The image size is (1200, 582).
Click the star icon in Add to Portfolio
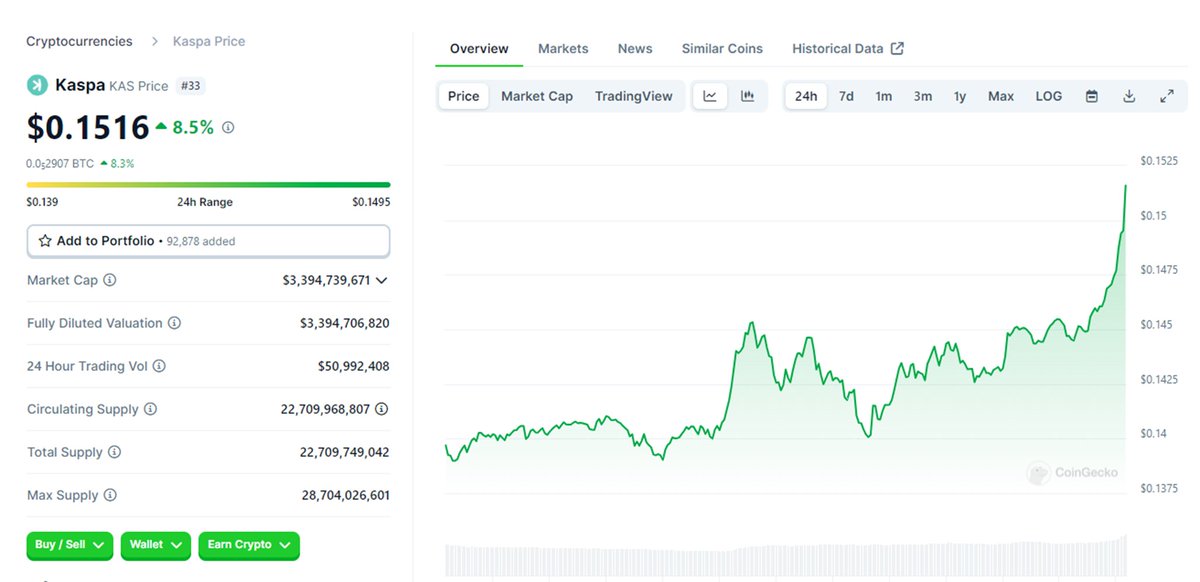(x=45, y=241)
